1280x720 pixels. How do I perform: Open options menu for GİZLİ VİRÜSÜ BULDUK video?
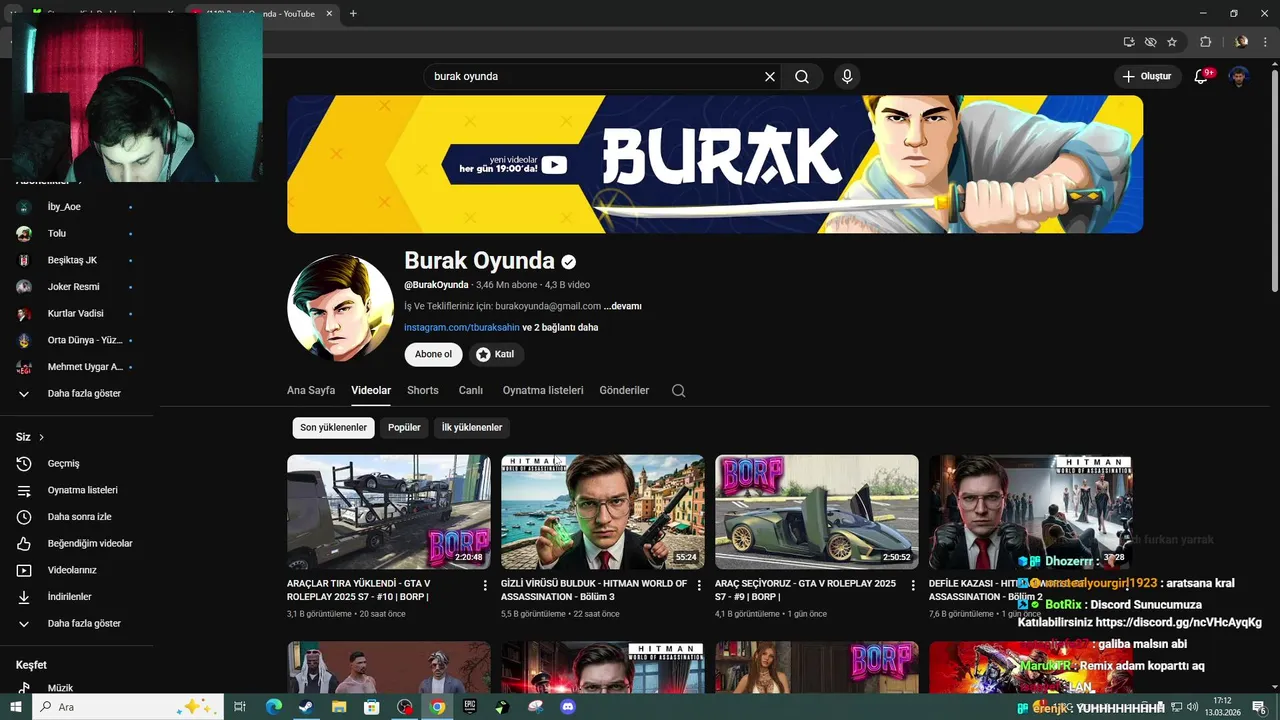[699, 585]
